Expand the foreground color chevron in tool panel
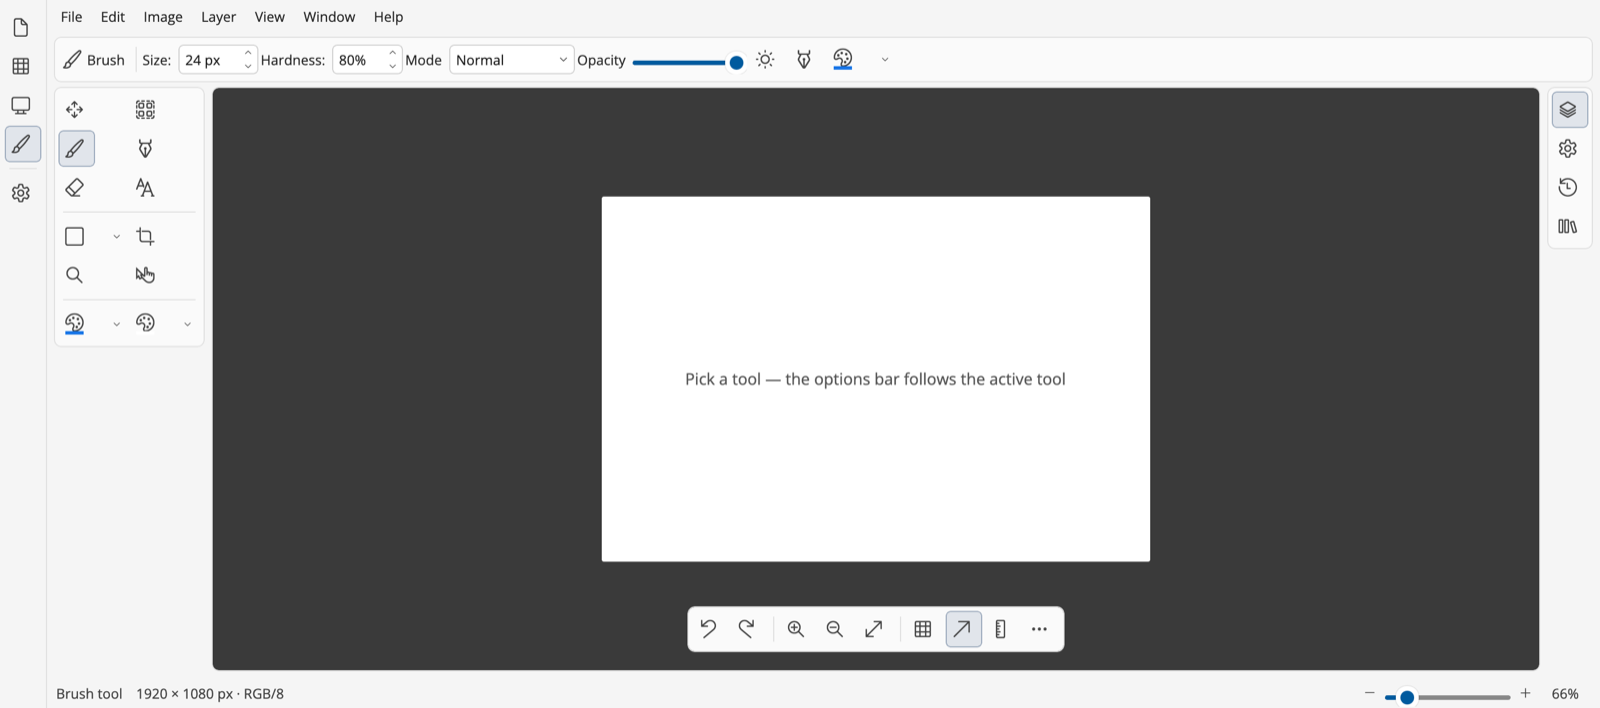 tap(116, 324)
